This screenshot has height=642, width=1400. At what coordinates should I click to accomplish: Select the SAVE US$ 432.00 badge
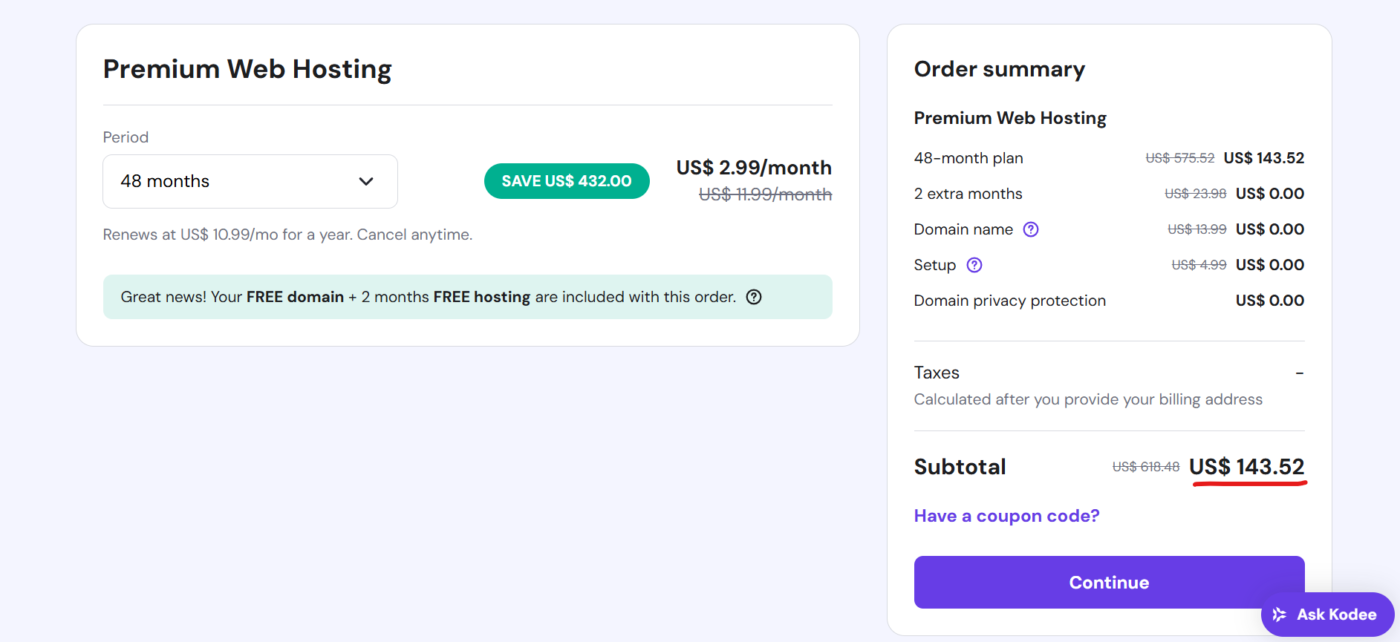[x=566, y=181]
